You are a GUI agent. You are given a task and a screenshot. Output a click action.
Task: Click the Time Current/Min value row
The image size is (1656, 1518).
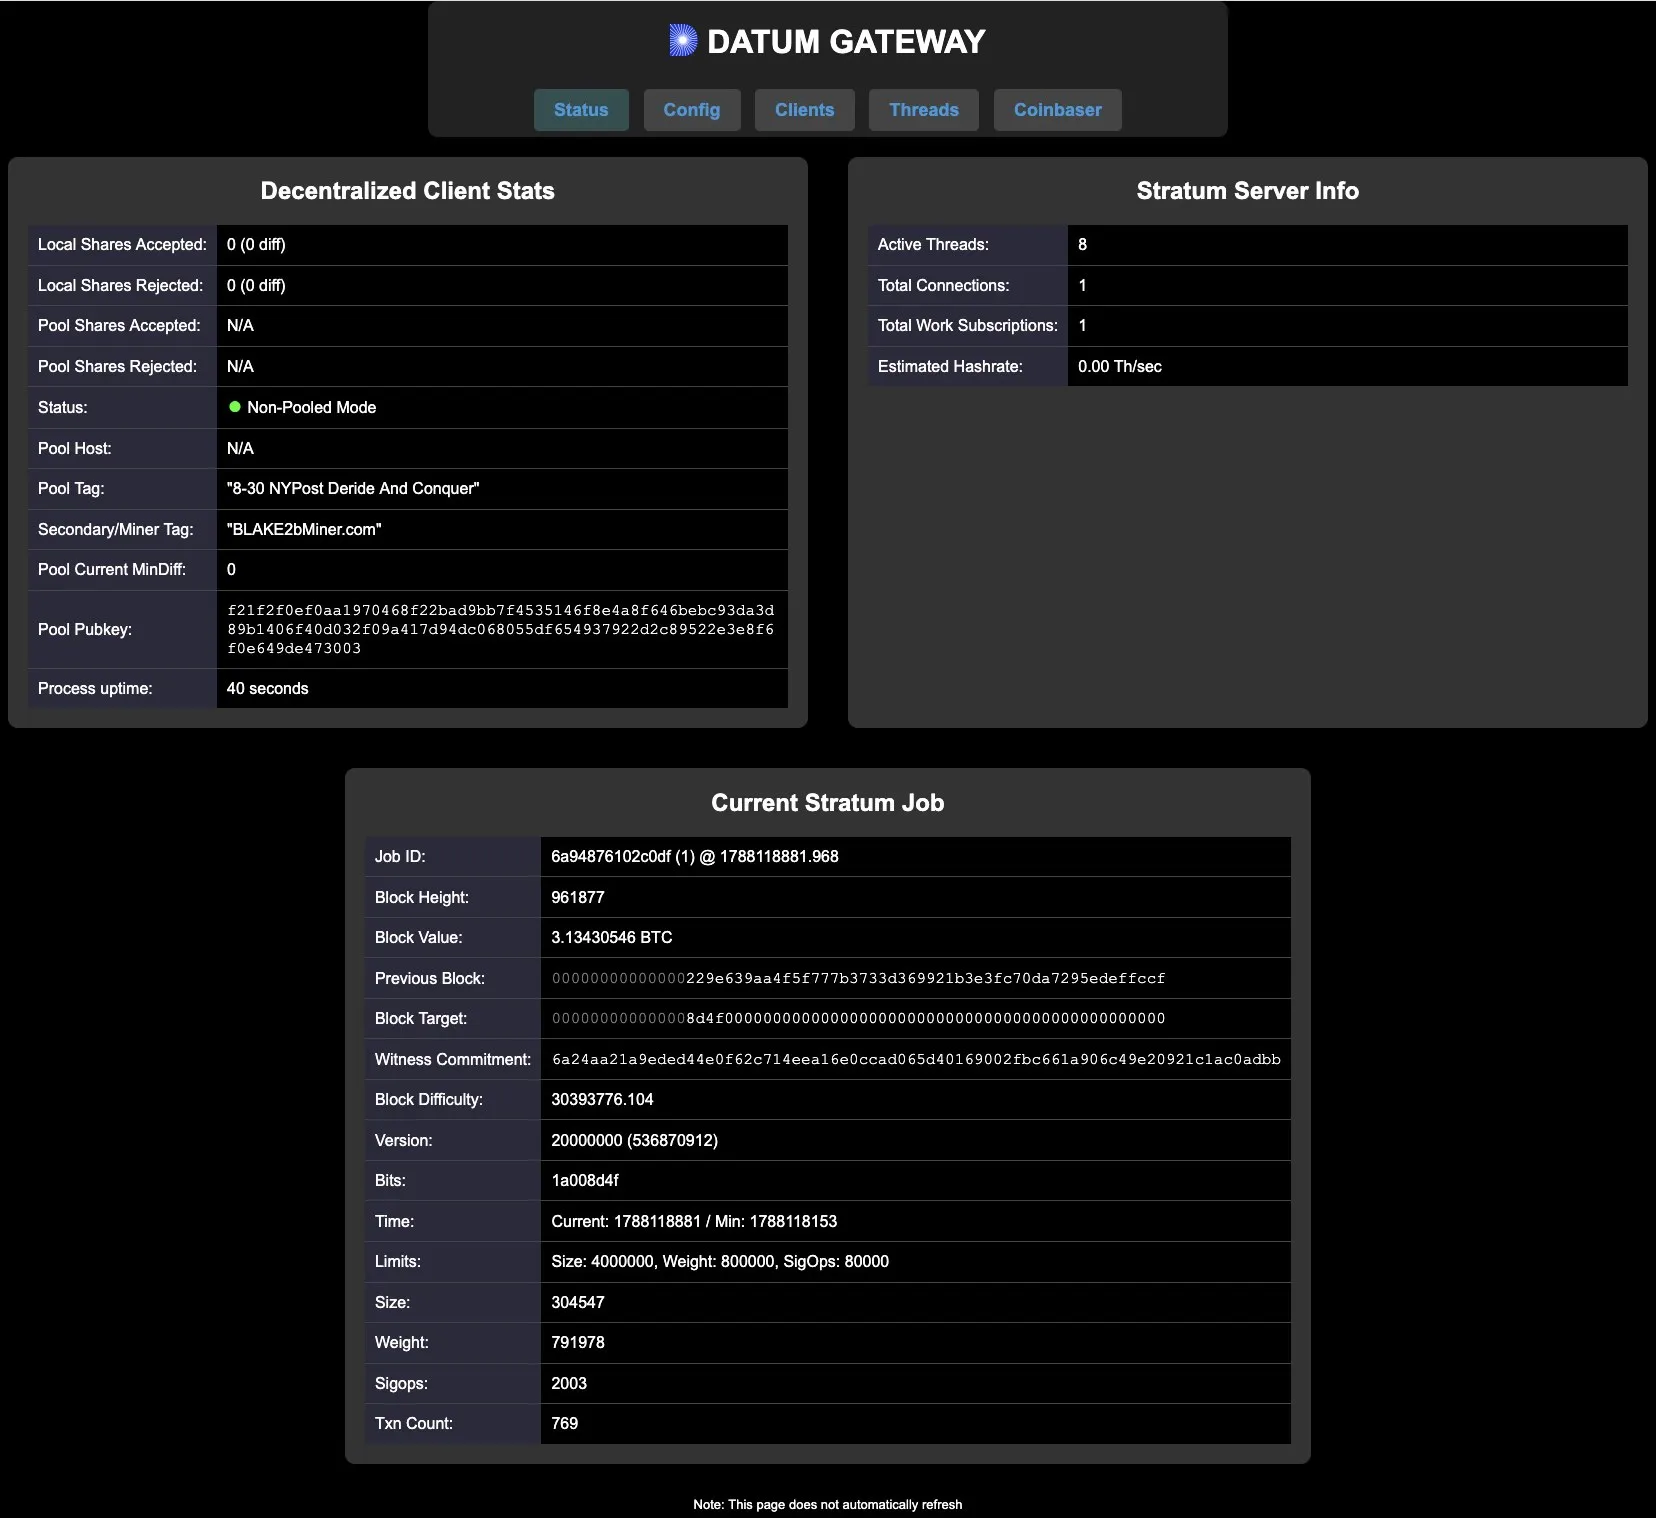(x=694, y=1221)
